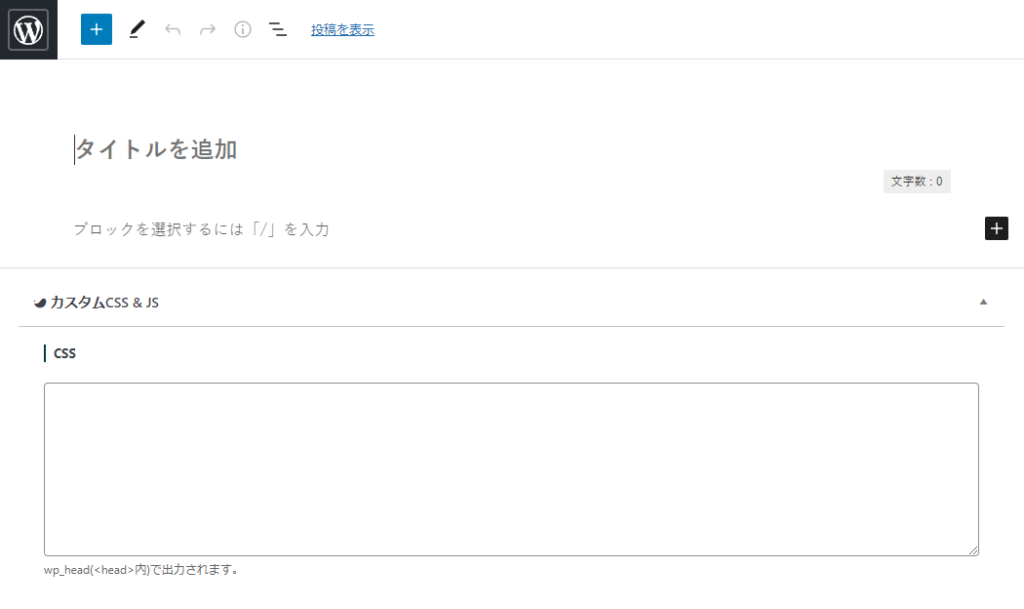
Task: Click the タイトルを追加 title field
Action: (157, 150)
